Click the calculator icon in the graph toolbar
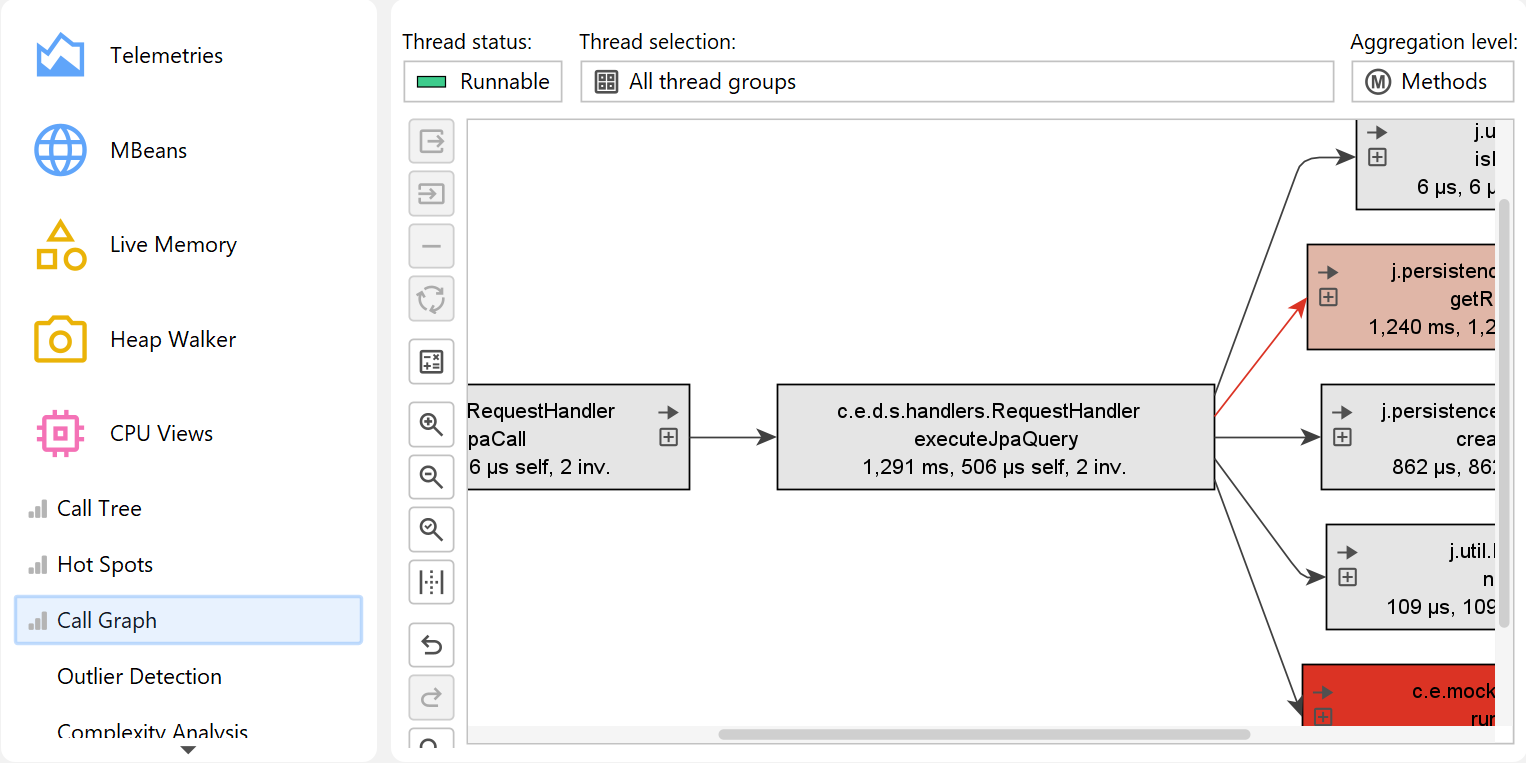This screenshot has height=763, width=1526. [x=432, y=362]
